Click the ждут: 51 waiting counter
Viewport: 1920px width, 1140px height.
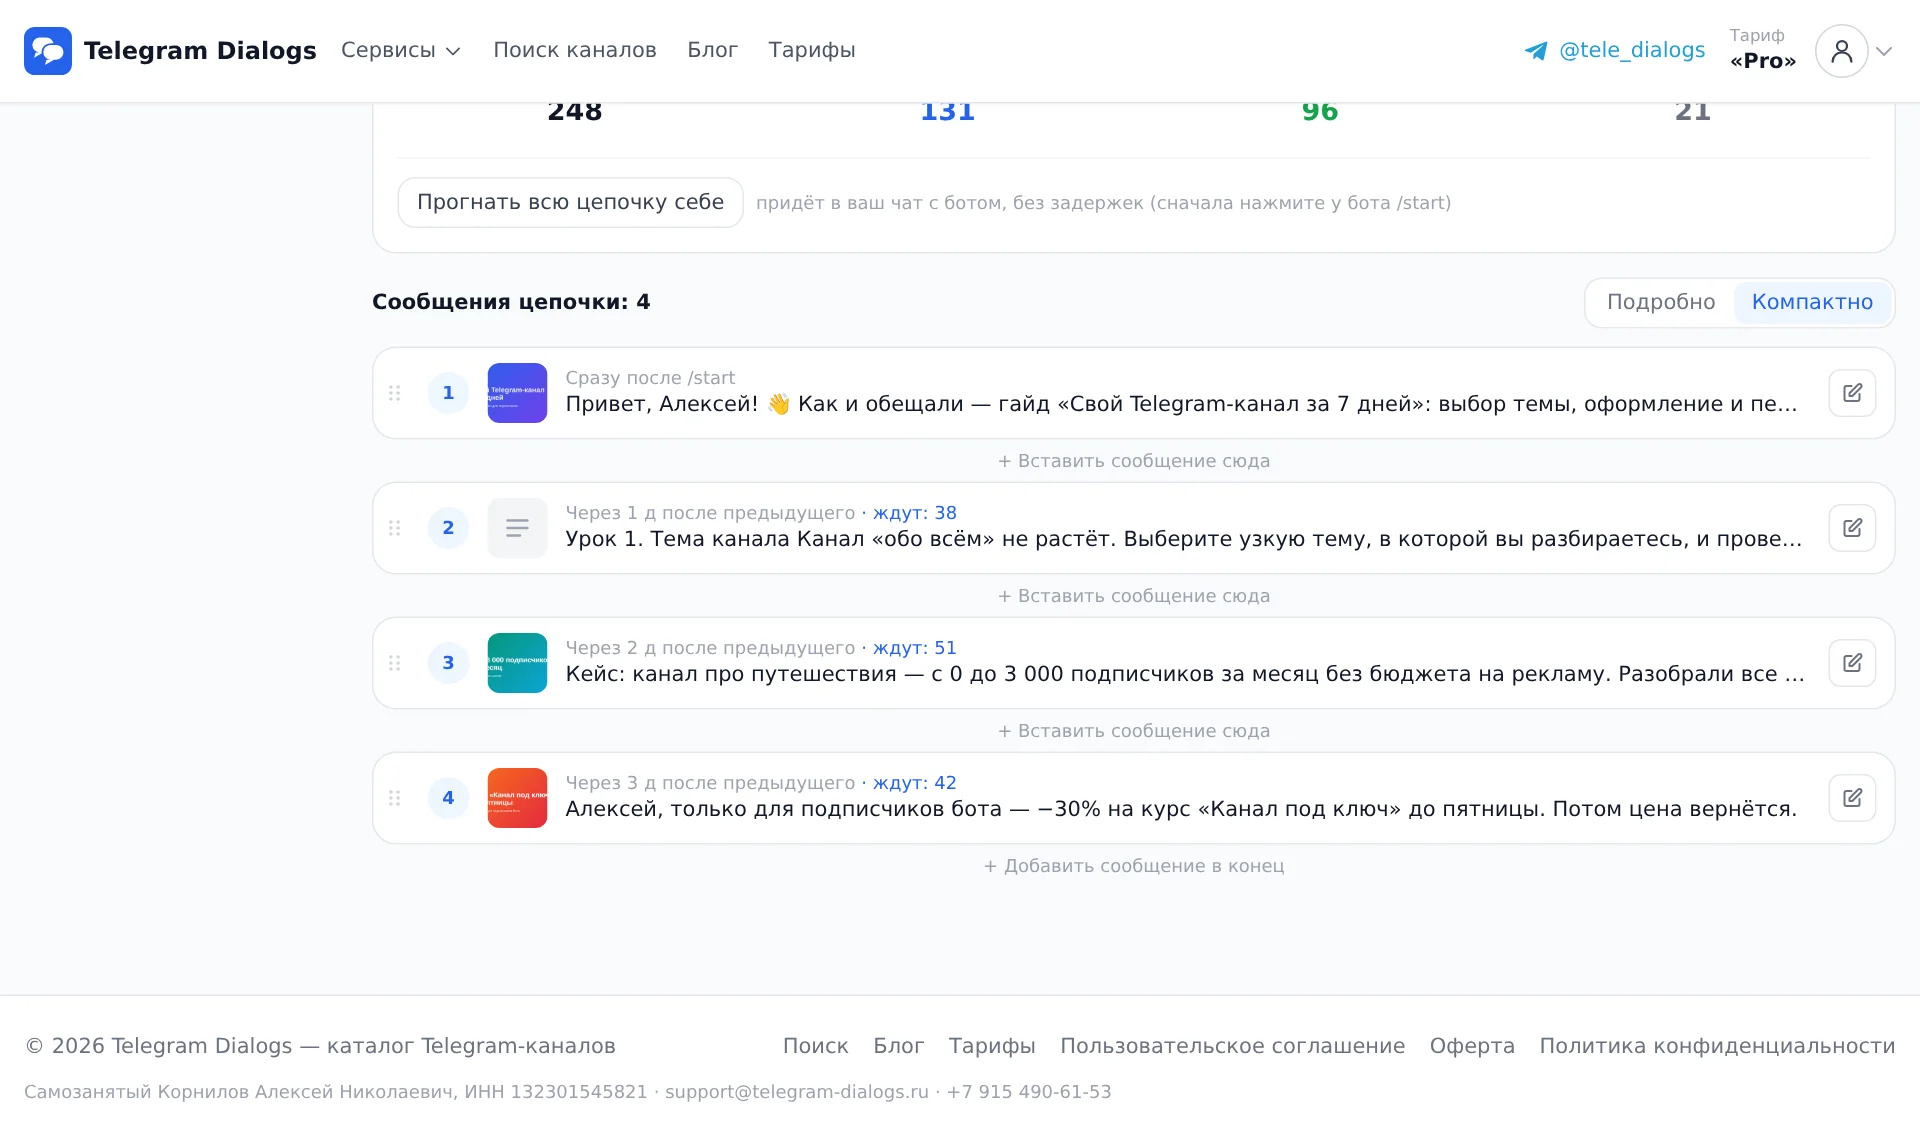915,648
